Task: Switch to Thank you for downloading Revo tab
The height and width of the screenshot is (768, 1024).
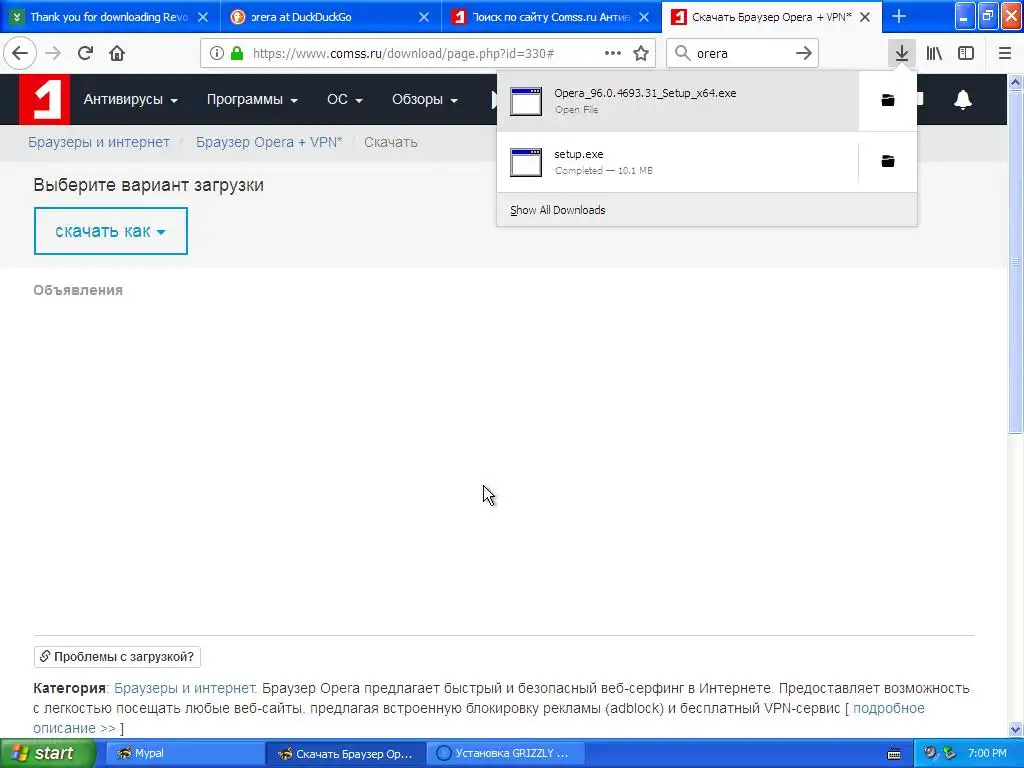Action: pos(110,17)
